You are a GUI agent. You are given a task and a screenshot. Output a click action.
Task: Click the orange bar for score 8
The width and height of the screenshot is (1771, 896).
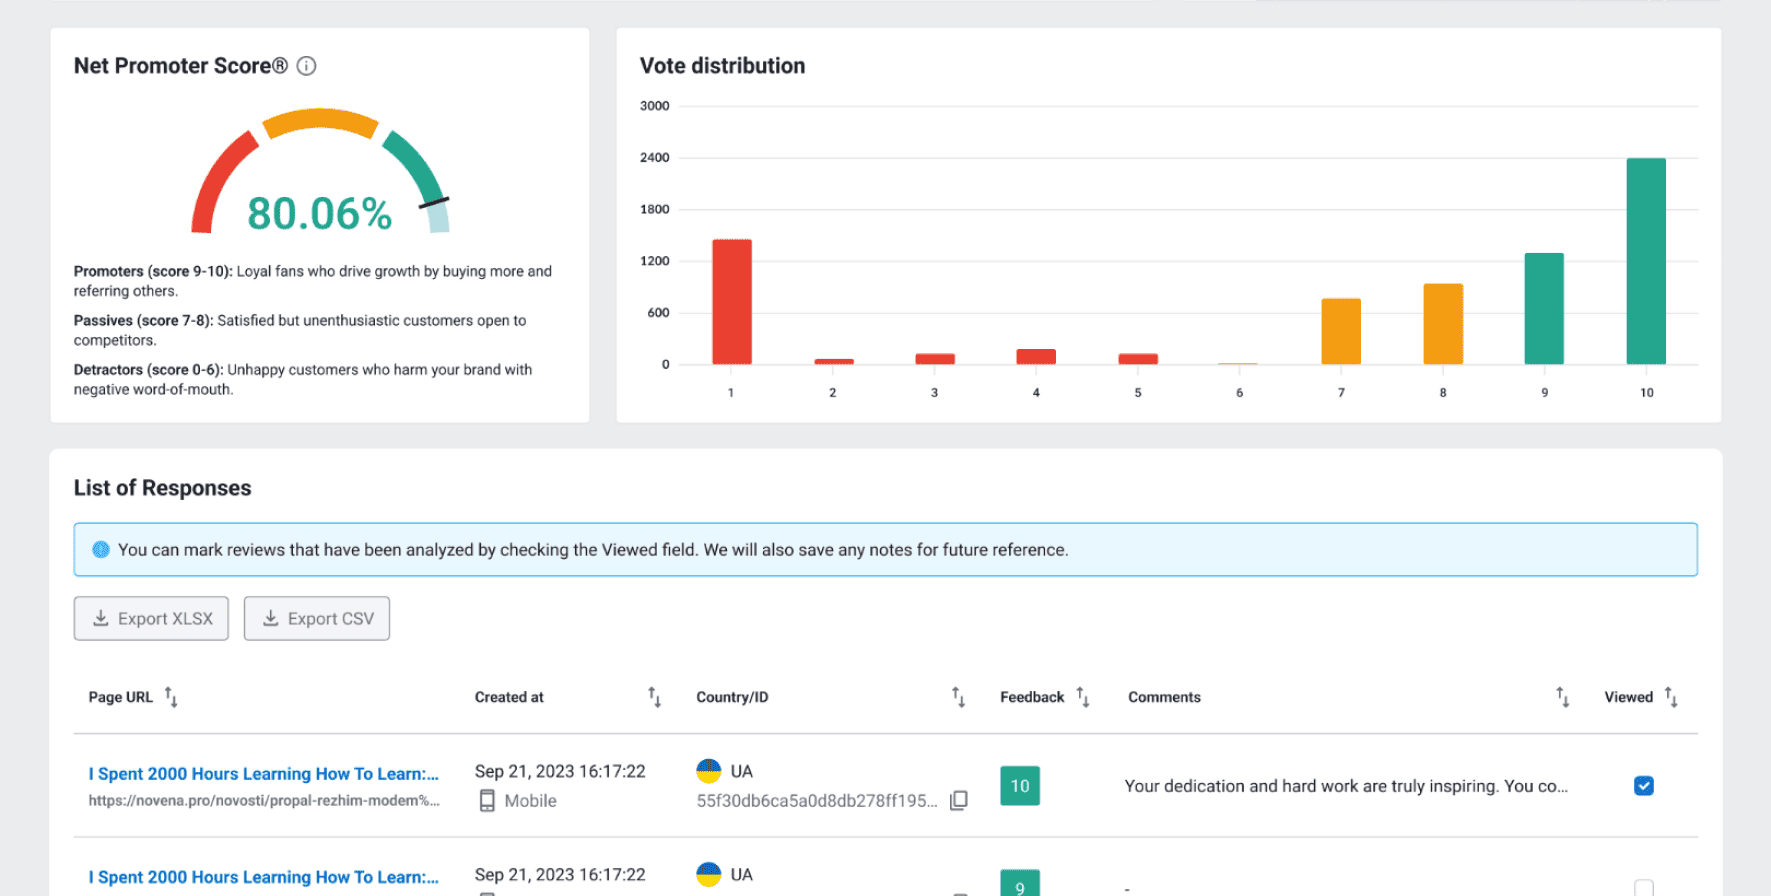(1442, 324)
